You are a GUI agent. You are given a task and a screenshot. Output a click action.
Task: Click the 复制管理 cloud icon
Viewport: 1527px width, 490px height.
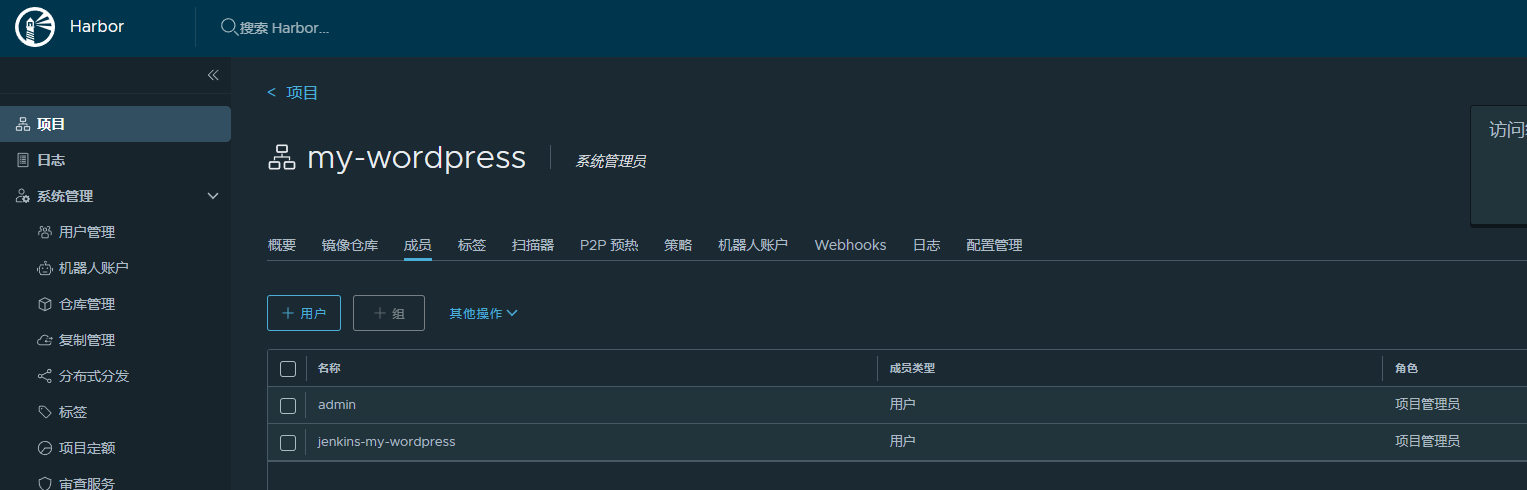(x=44, y=340)
